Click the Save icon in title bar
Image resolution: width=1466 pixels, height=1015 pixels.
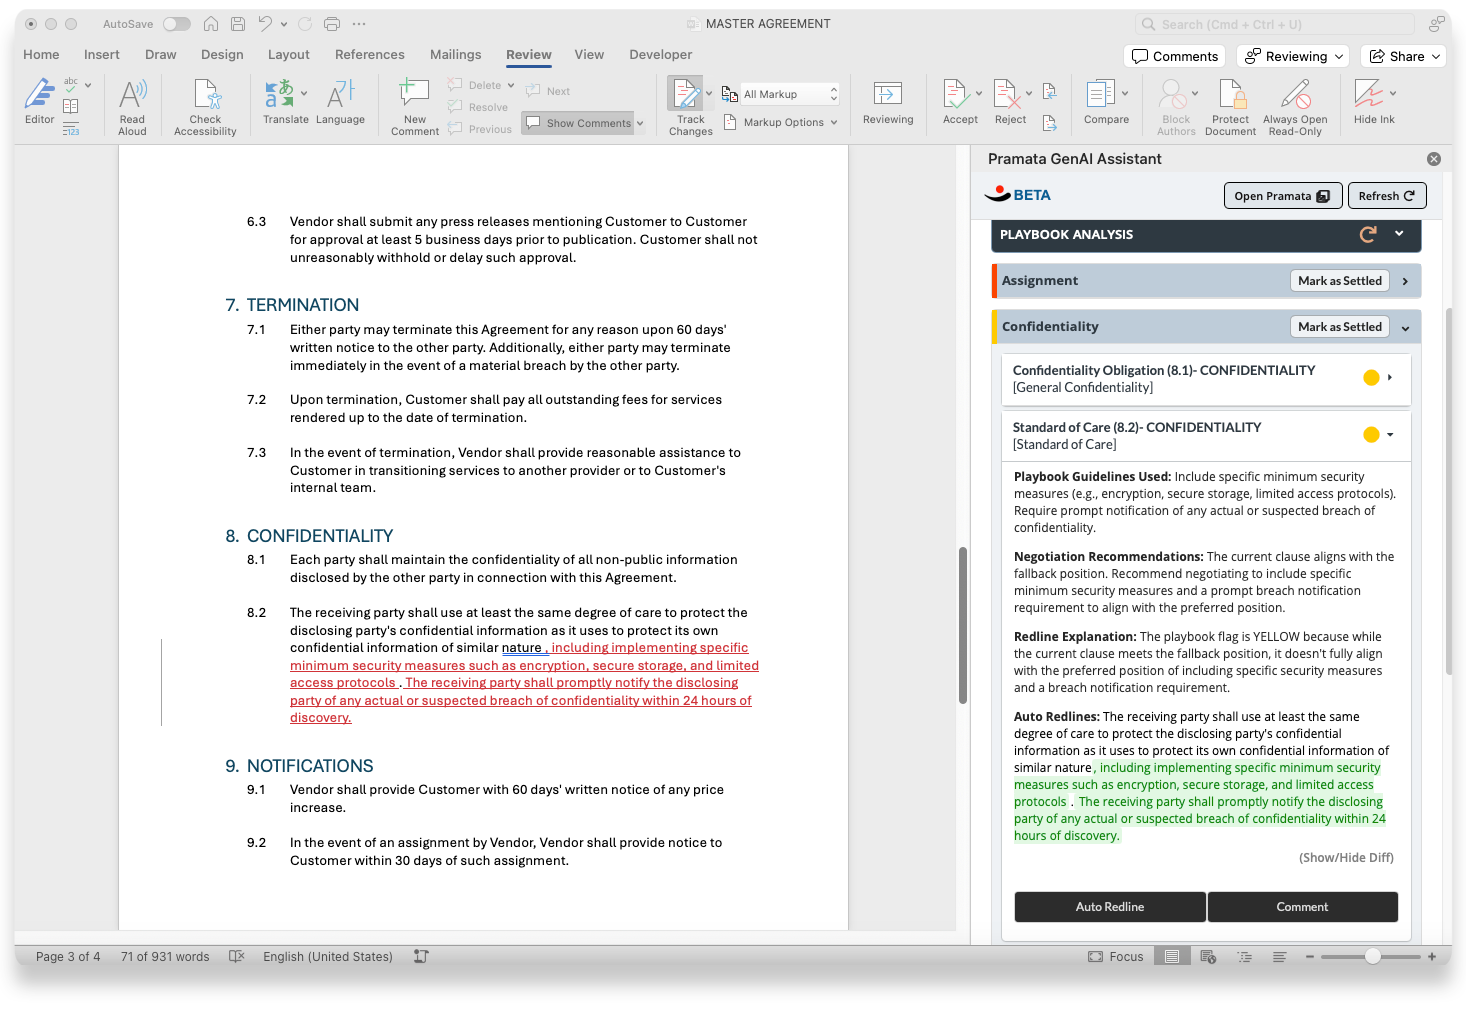(x=238, y=24)
